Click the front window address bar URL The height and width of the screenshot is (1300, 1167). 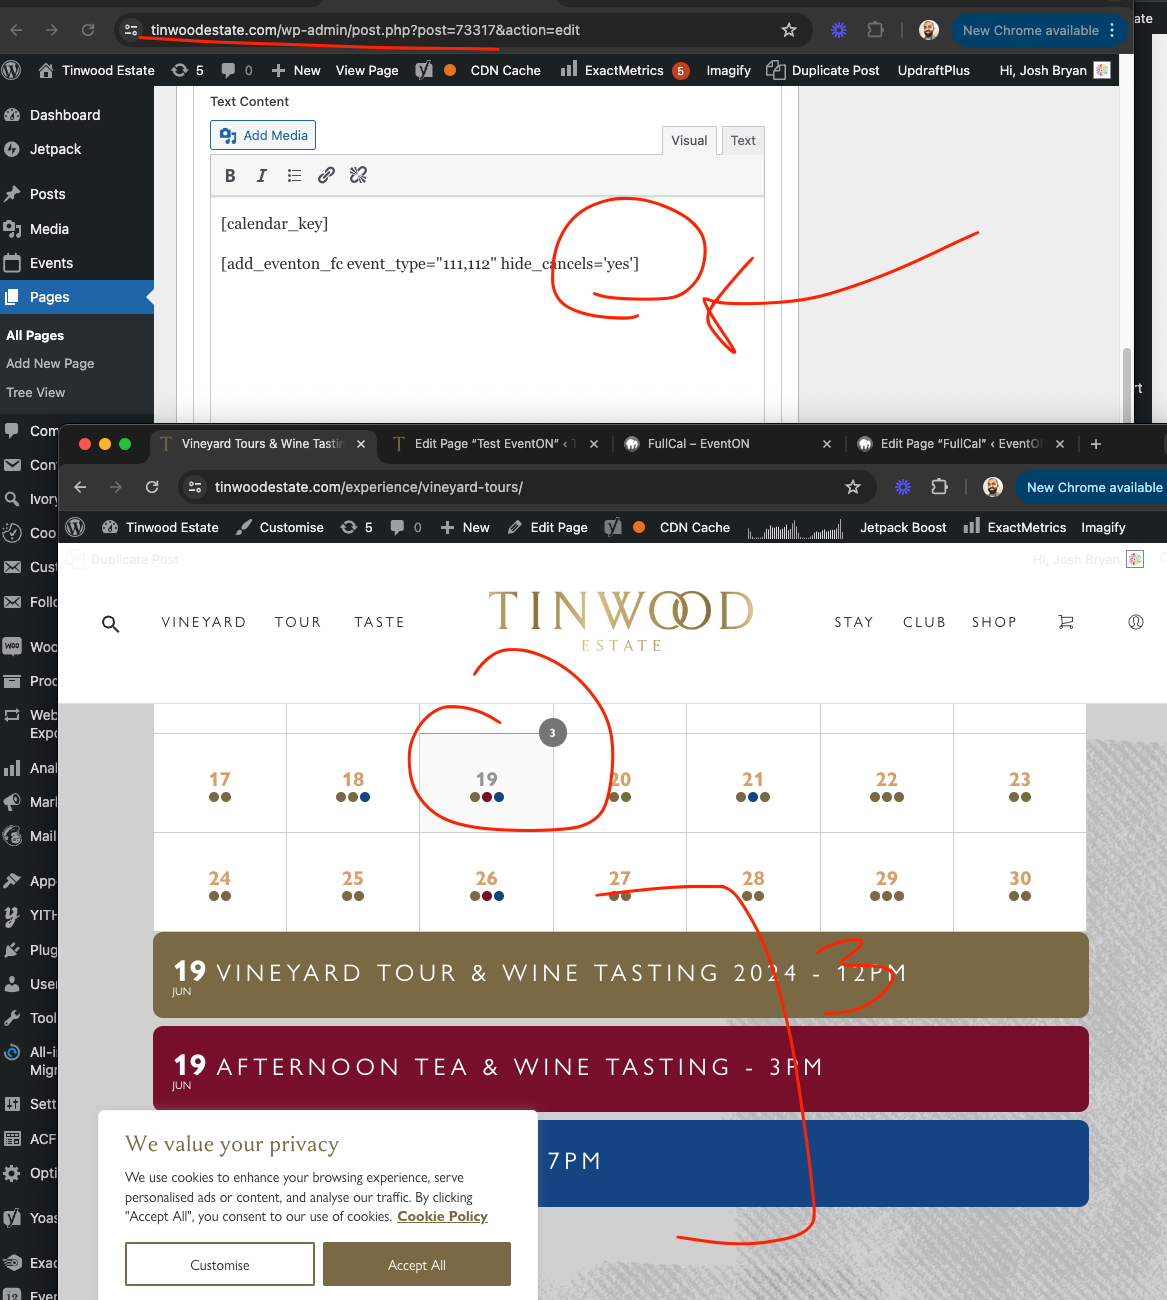[369, 487]
